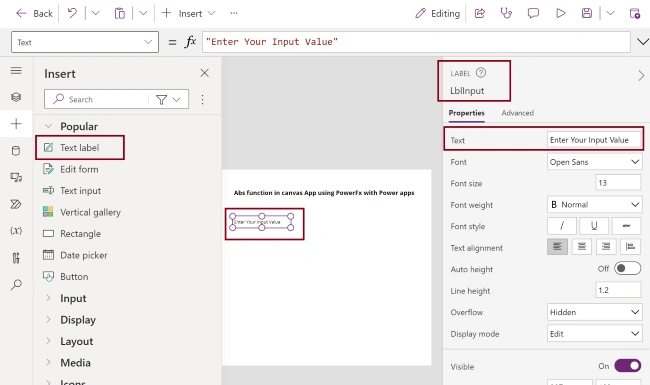Open the Comments icon
The width and height of the screenshot is (650, 385).
point(533,13)
